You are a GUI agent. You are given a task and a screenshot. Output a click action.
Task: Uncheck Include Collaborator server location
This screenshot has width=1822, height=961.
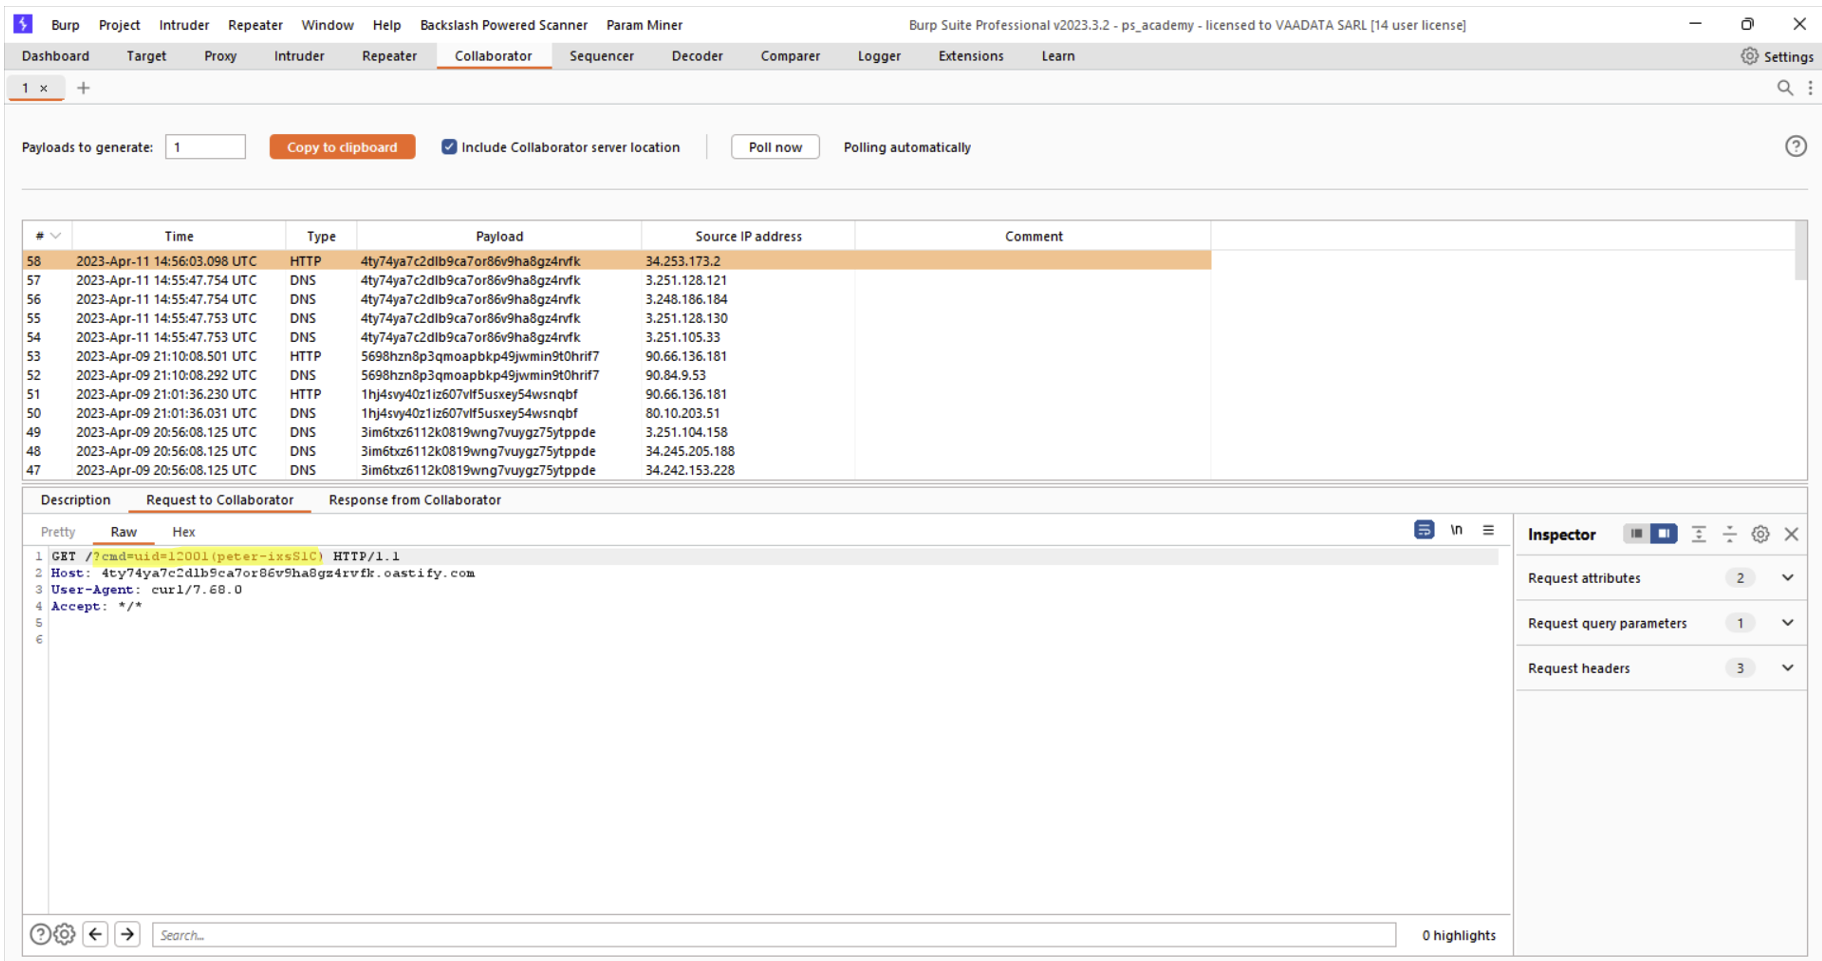pos(449,147)
